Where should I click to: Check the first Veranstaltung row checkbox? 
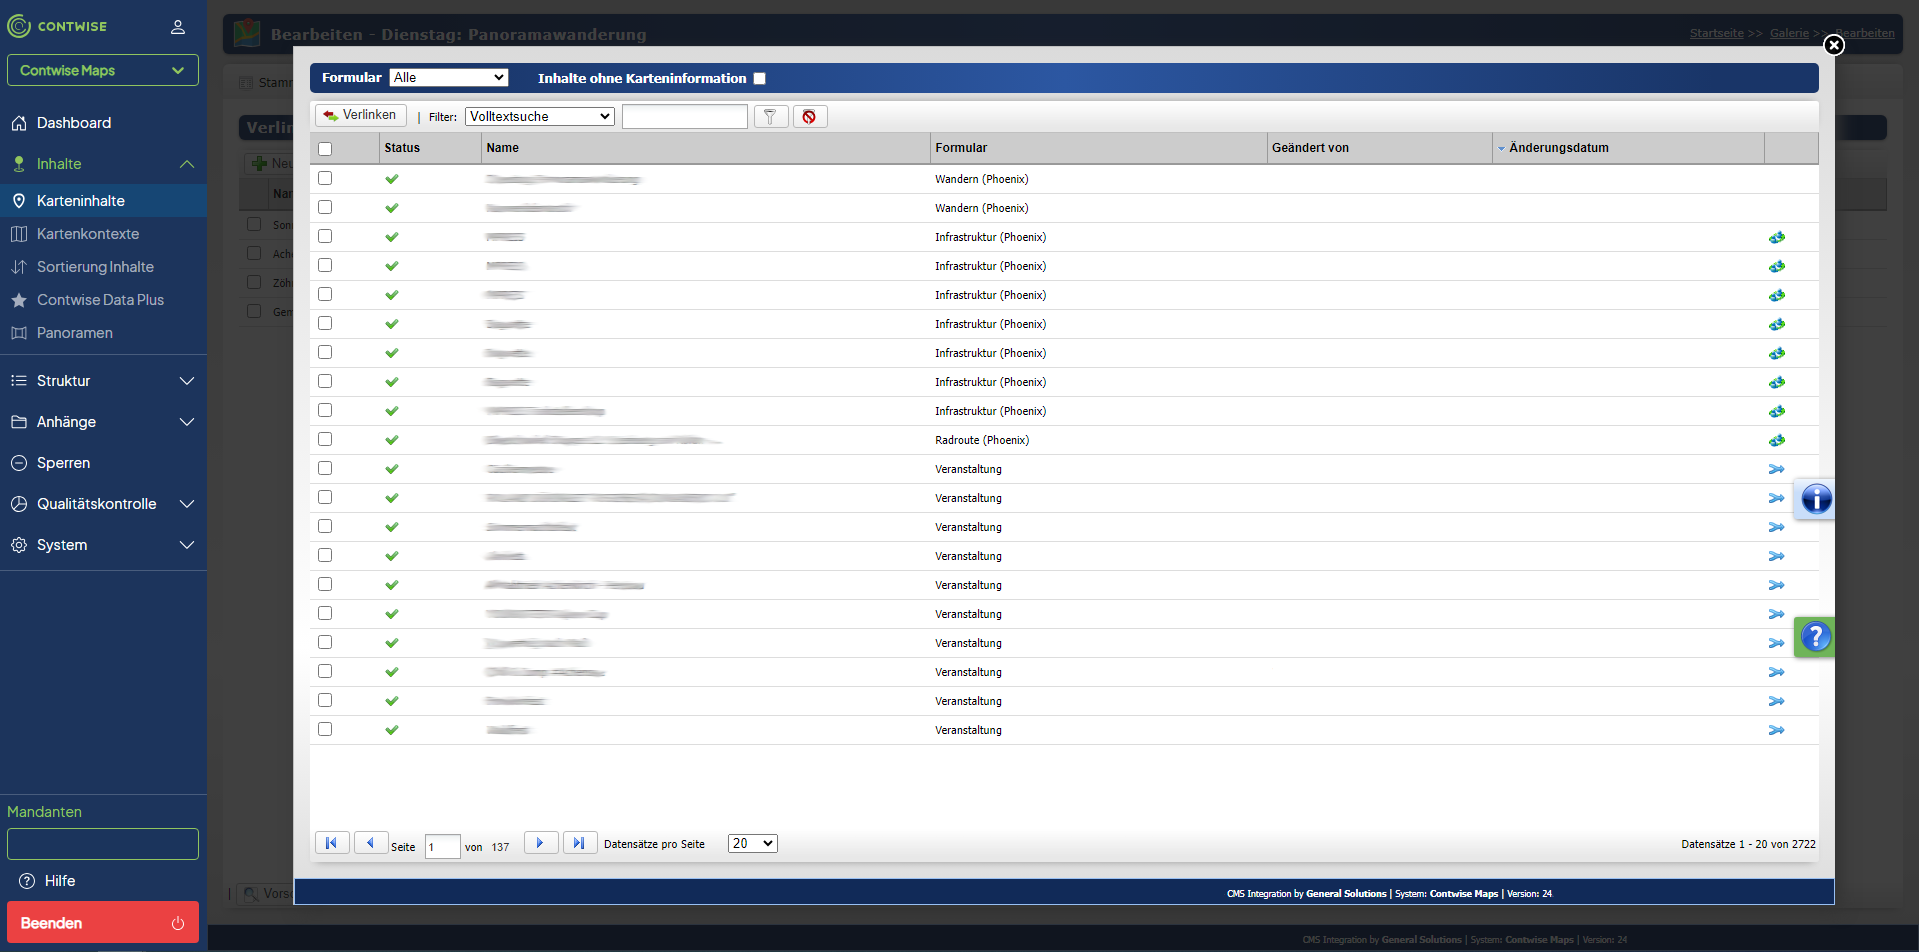point(325,468)
